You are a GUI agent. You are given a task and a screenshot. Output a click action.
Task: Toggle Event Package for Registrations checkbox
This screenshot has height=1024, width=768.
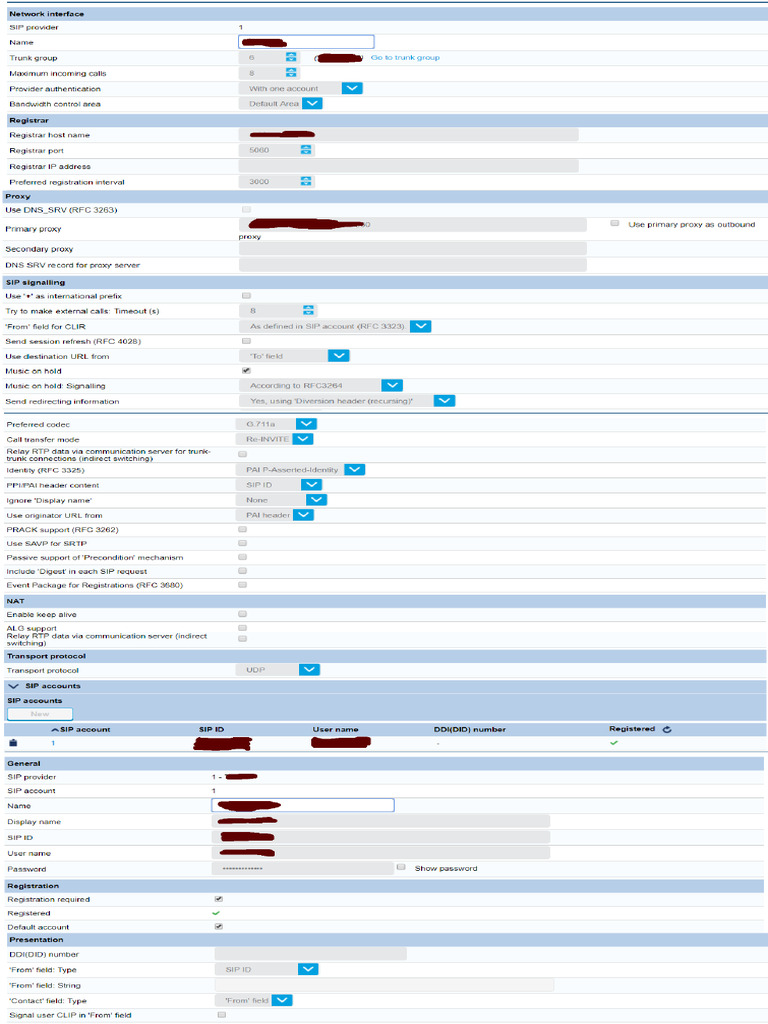(242, 585)
